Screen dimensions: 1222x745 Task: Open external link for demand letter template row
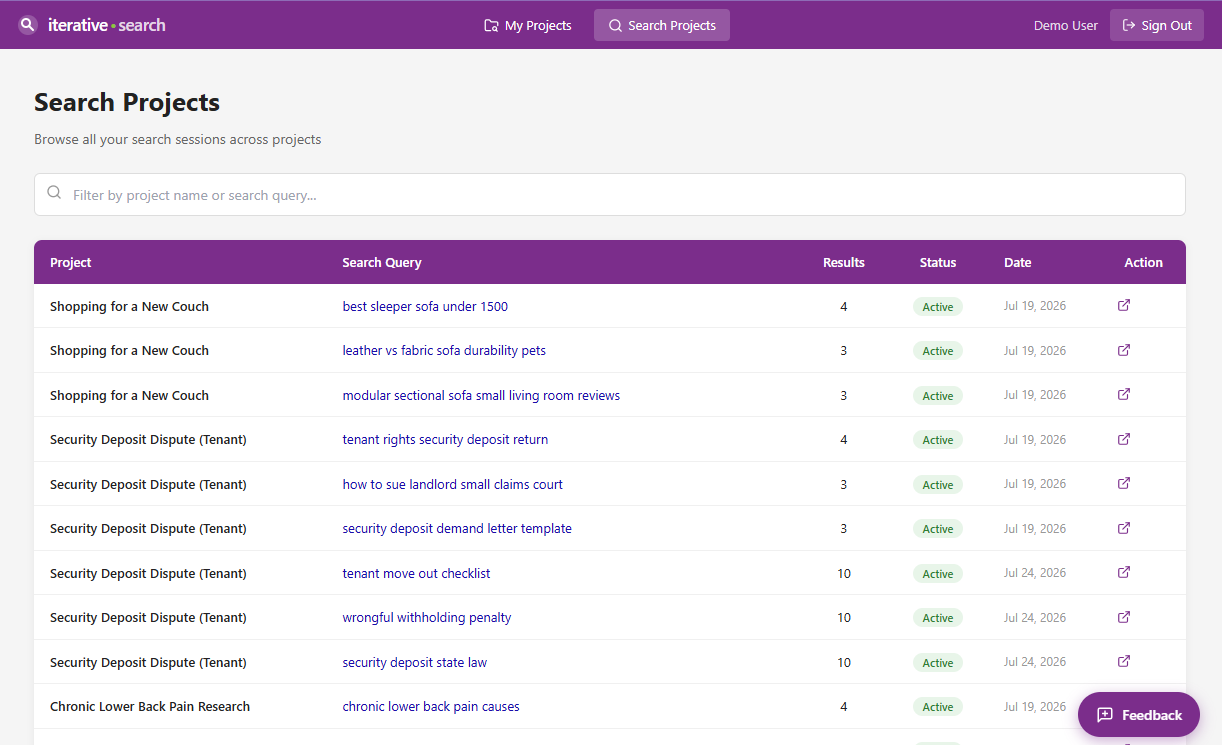click(x=1124, y=528)
